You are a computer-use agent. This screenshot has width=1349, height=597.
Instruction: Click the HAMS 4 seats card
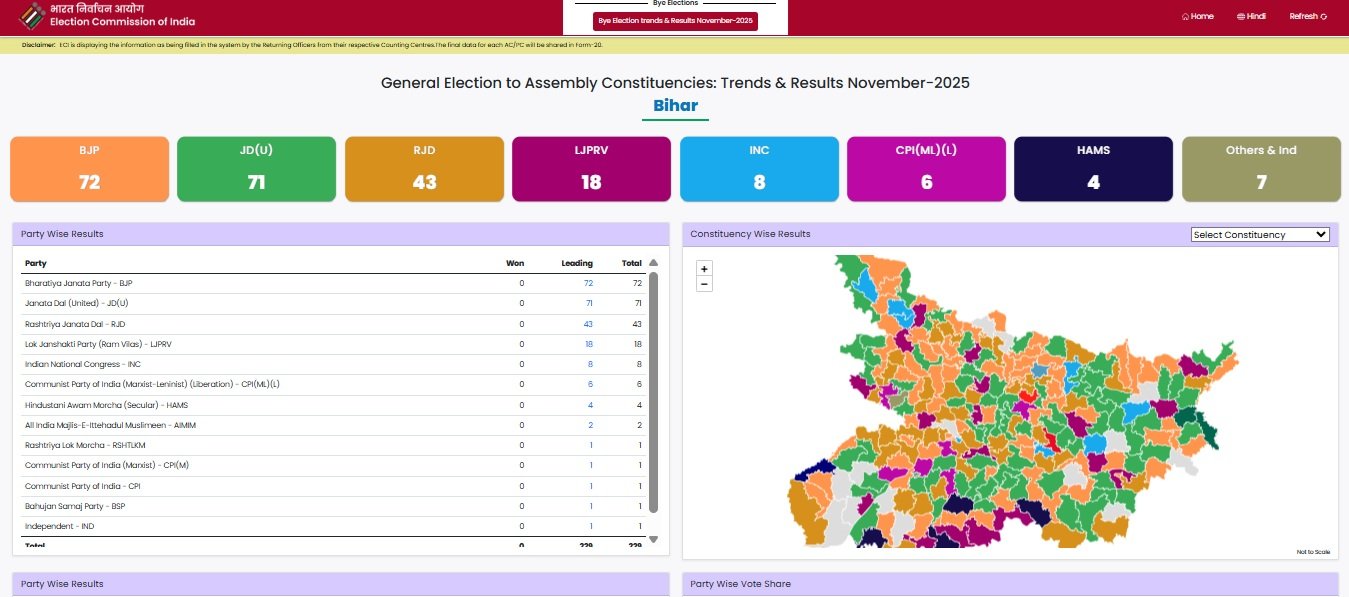pyautogui.click(x=1093, y=169)
